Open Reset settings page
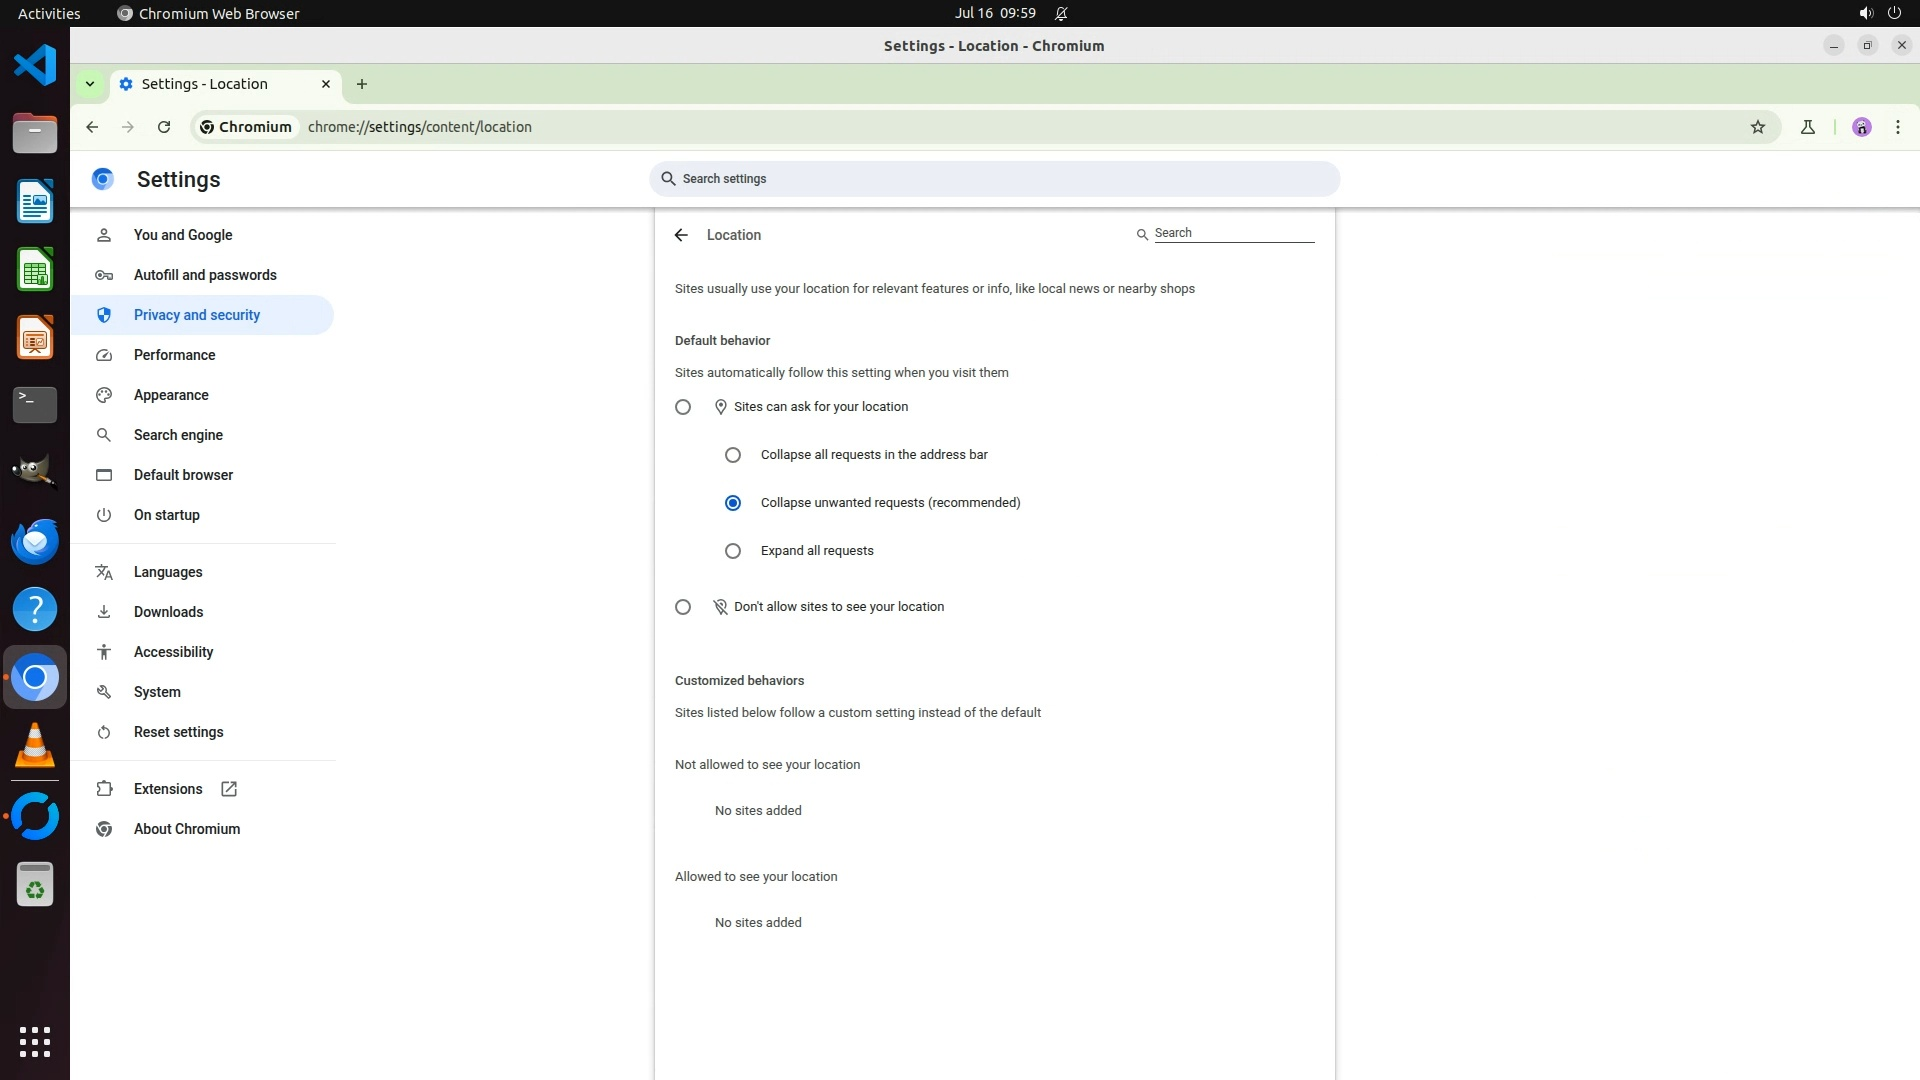The height and width of the screenshot is (1080, 1920). [178, 732]
